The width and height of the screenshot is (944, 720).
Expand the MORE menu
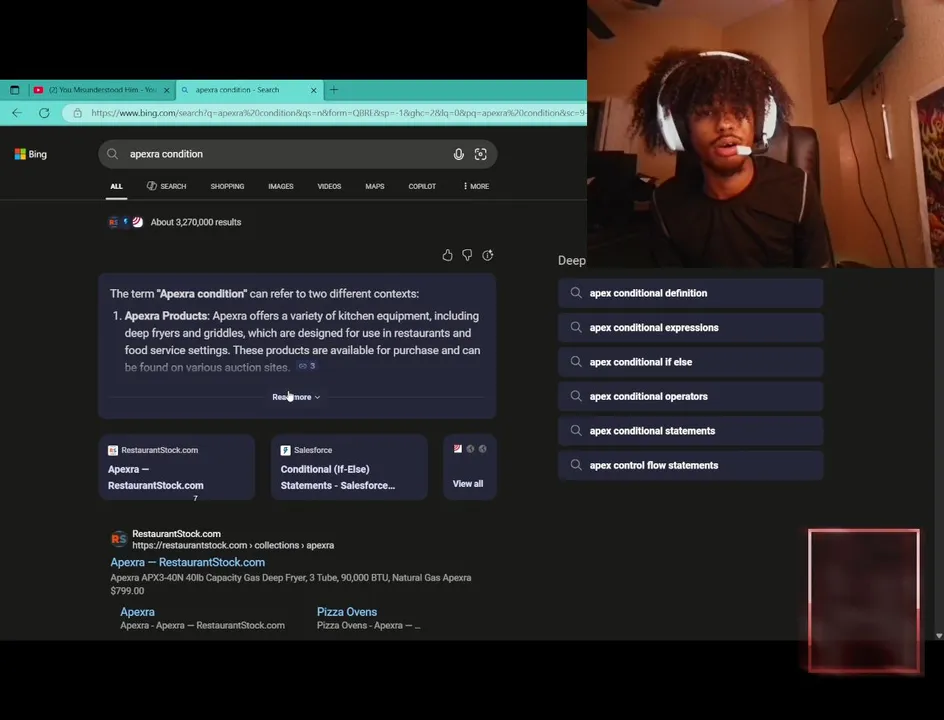(x=476, y=187)
